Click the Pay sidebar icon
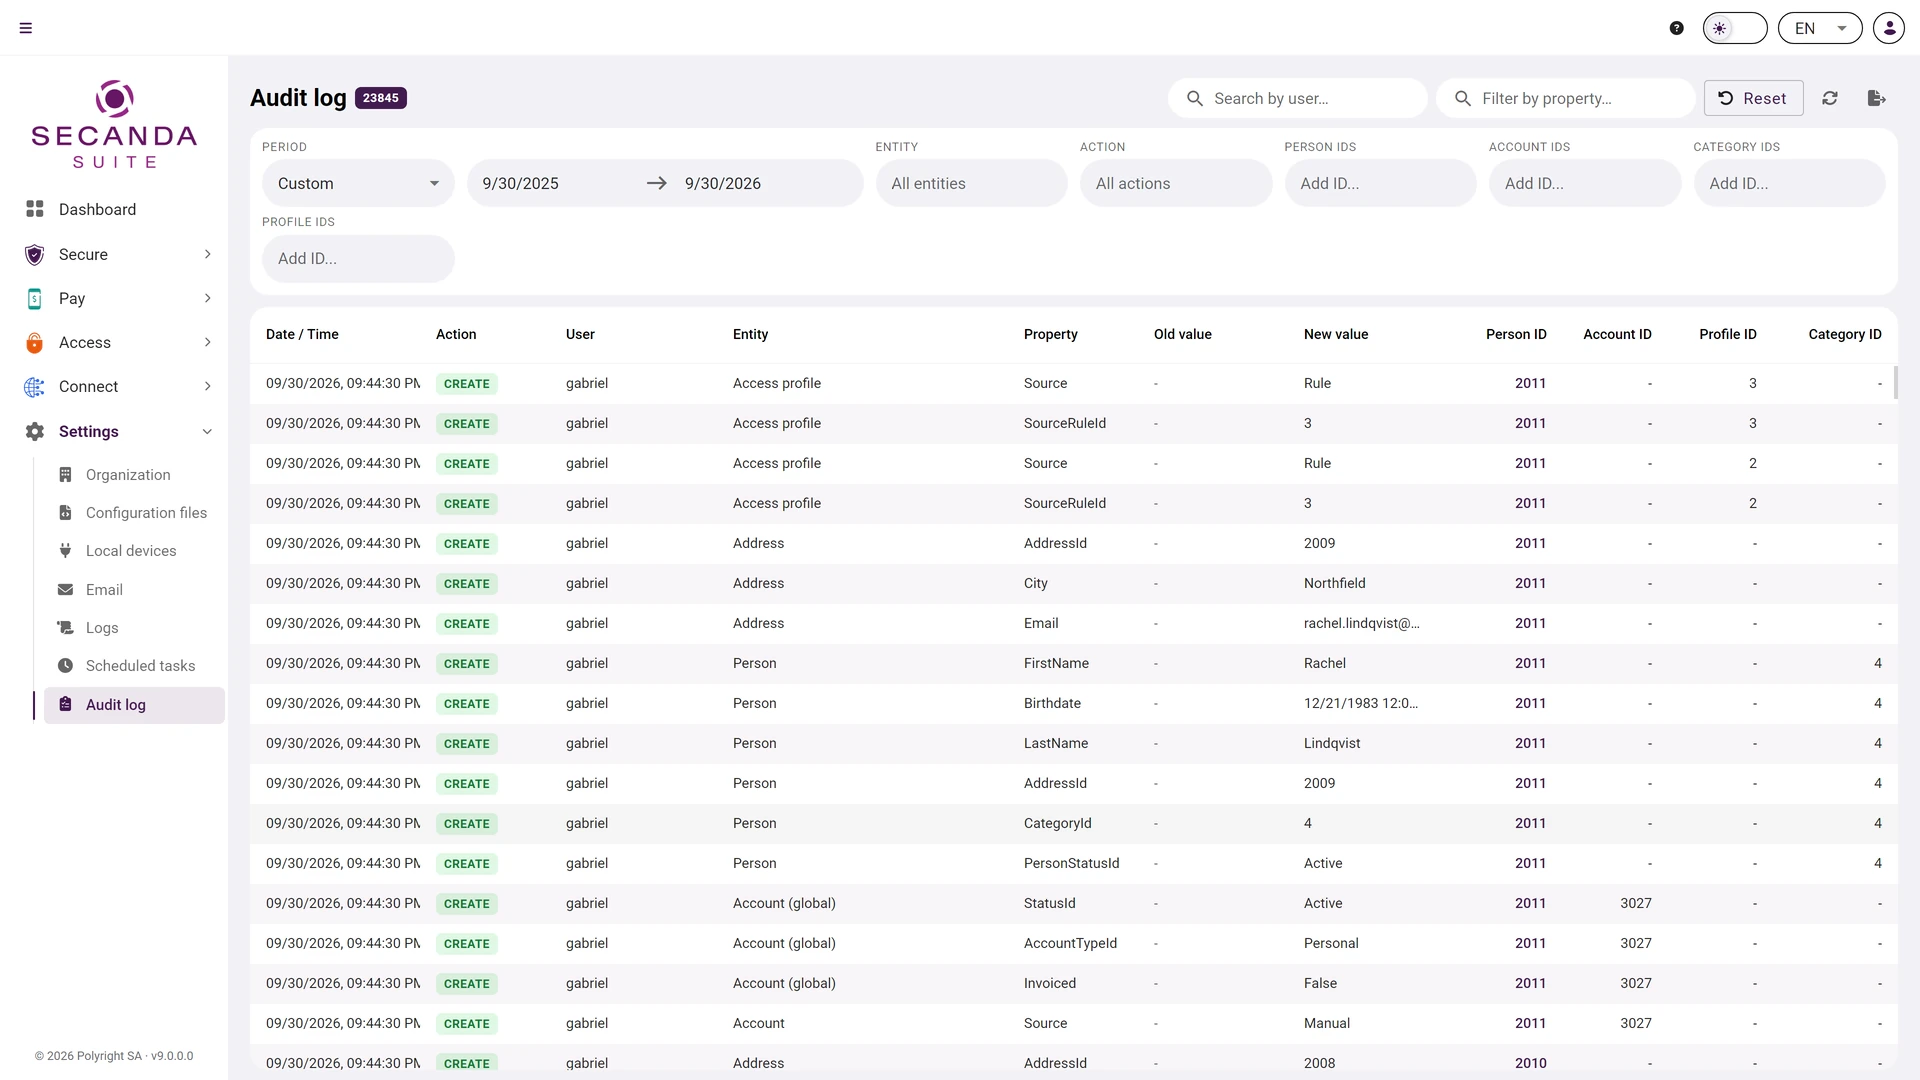 [x=35, y=298]
